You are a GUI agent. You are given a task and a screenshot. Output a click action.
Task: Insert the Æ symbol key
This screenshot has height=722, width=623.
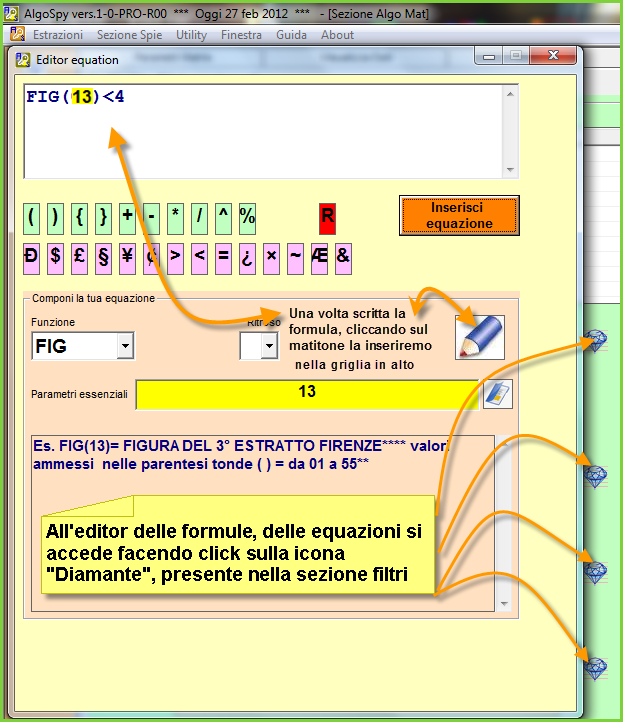coord(319,257)
